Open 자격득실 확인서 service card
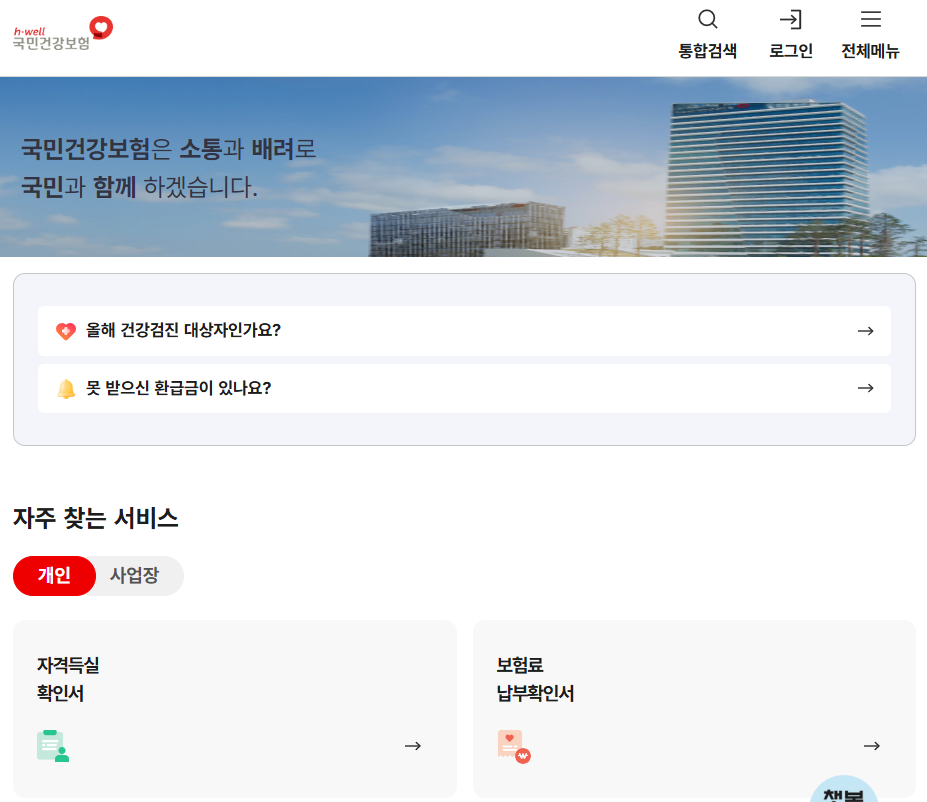Viewport: 927px width, 802px height. click(235, 709)
